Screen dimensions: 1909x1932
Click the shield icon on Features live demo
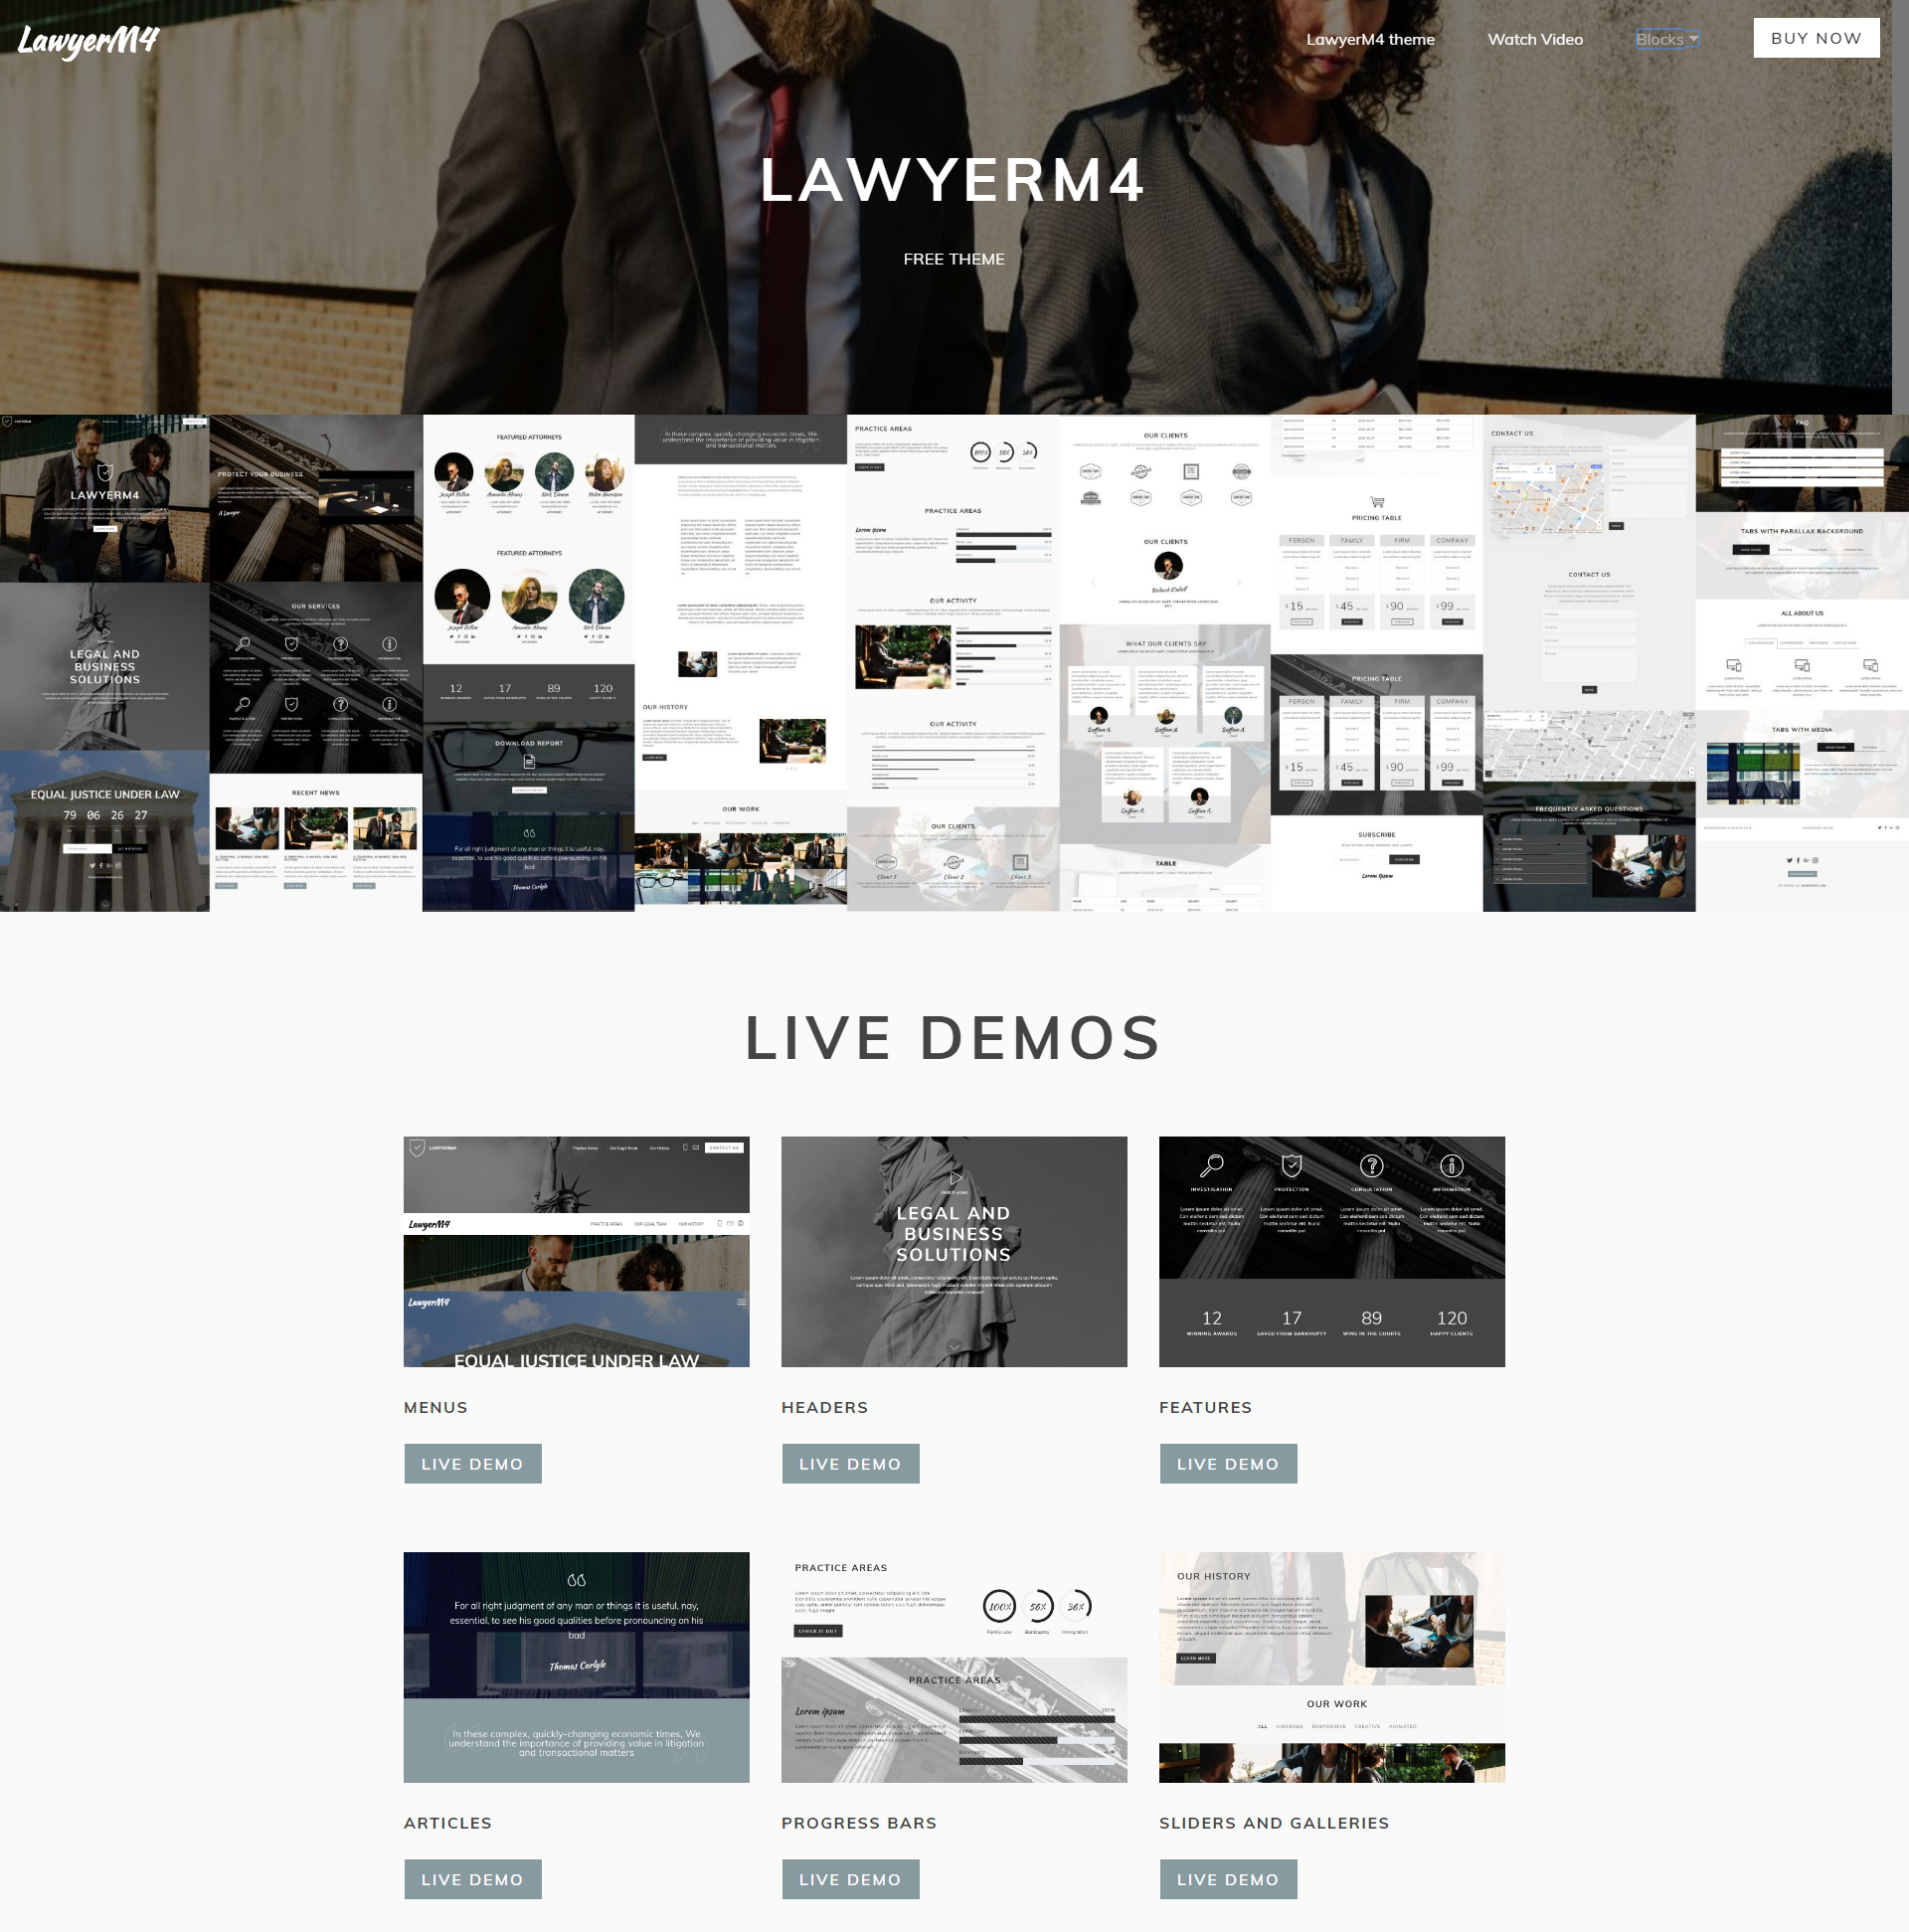[x=1294, y=1164]
